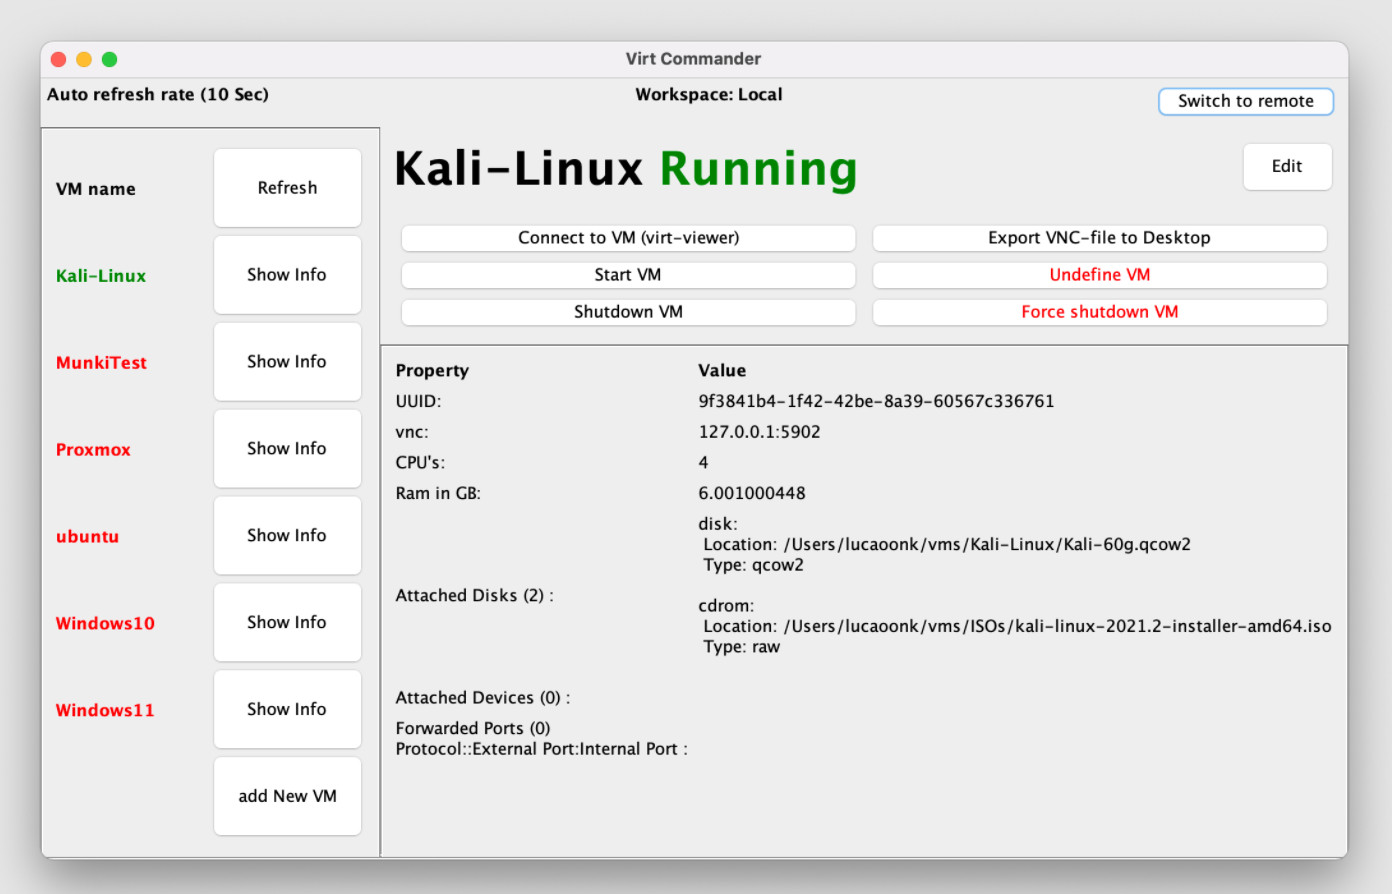Click the red Undefine VM button

[x=1099, y=275]
